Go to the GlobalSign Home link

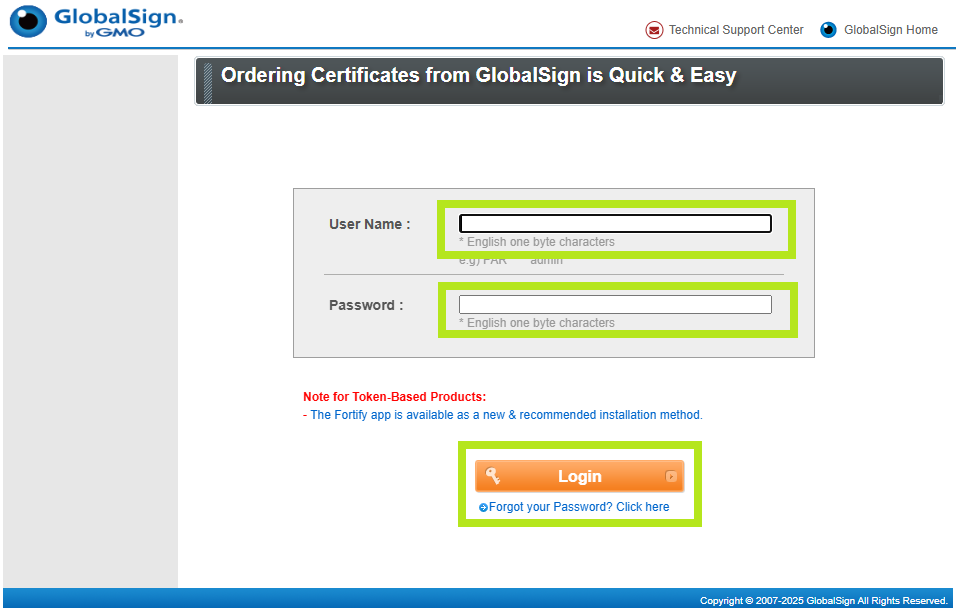[x=891, y=30]
